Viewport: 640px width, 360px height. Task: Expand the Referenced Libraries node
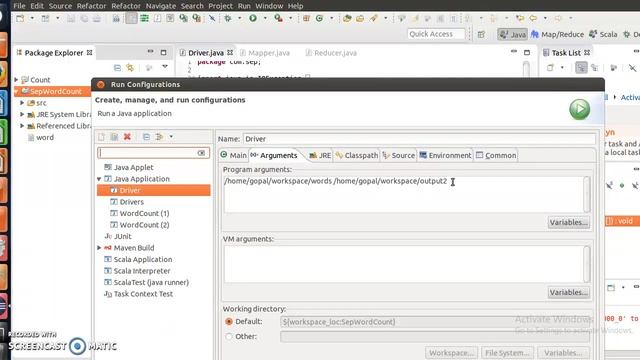coord(22,126)
